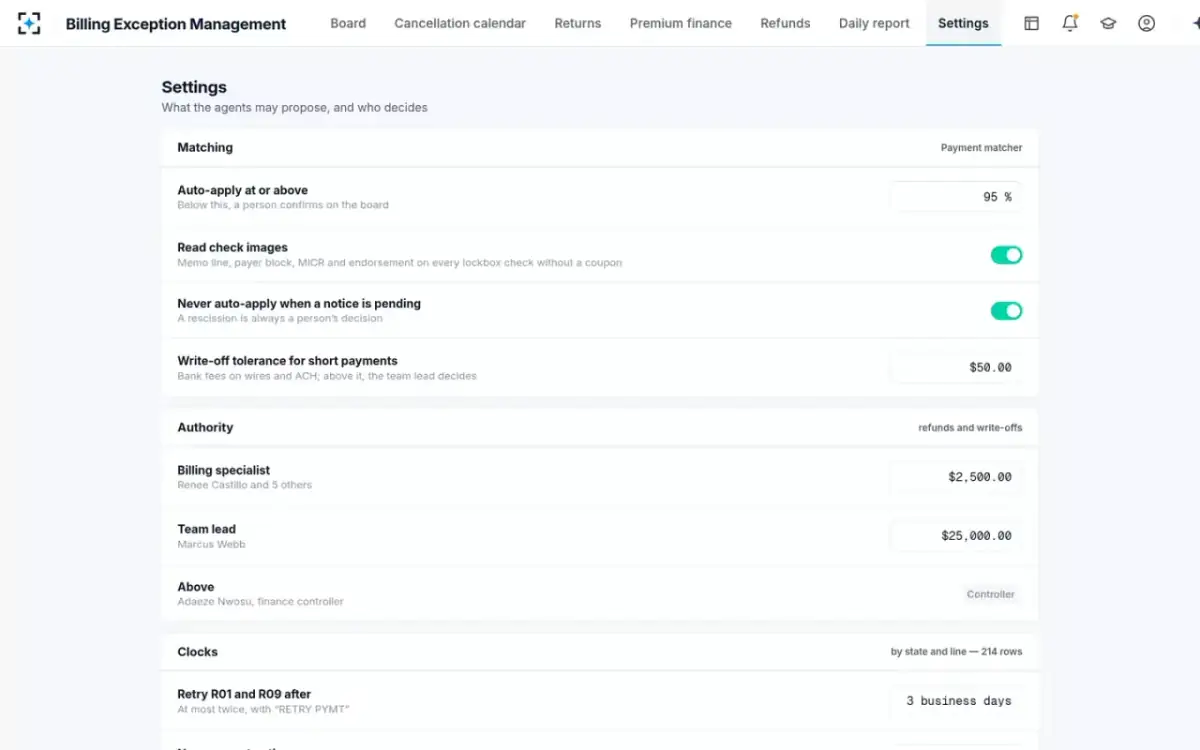Disable the Read check images toggle
Viewport: 1200px width, 750px height.
(1006, 255)
